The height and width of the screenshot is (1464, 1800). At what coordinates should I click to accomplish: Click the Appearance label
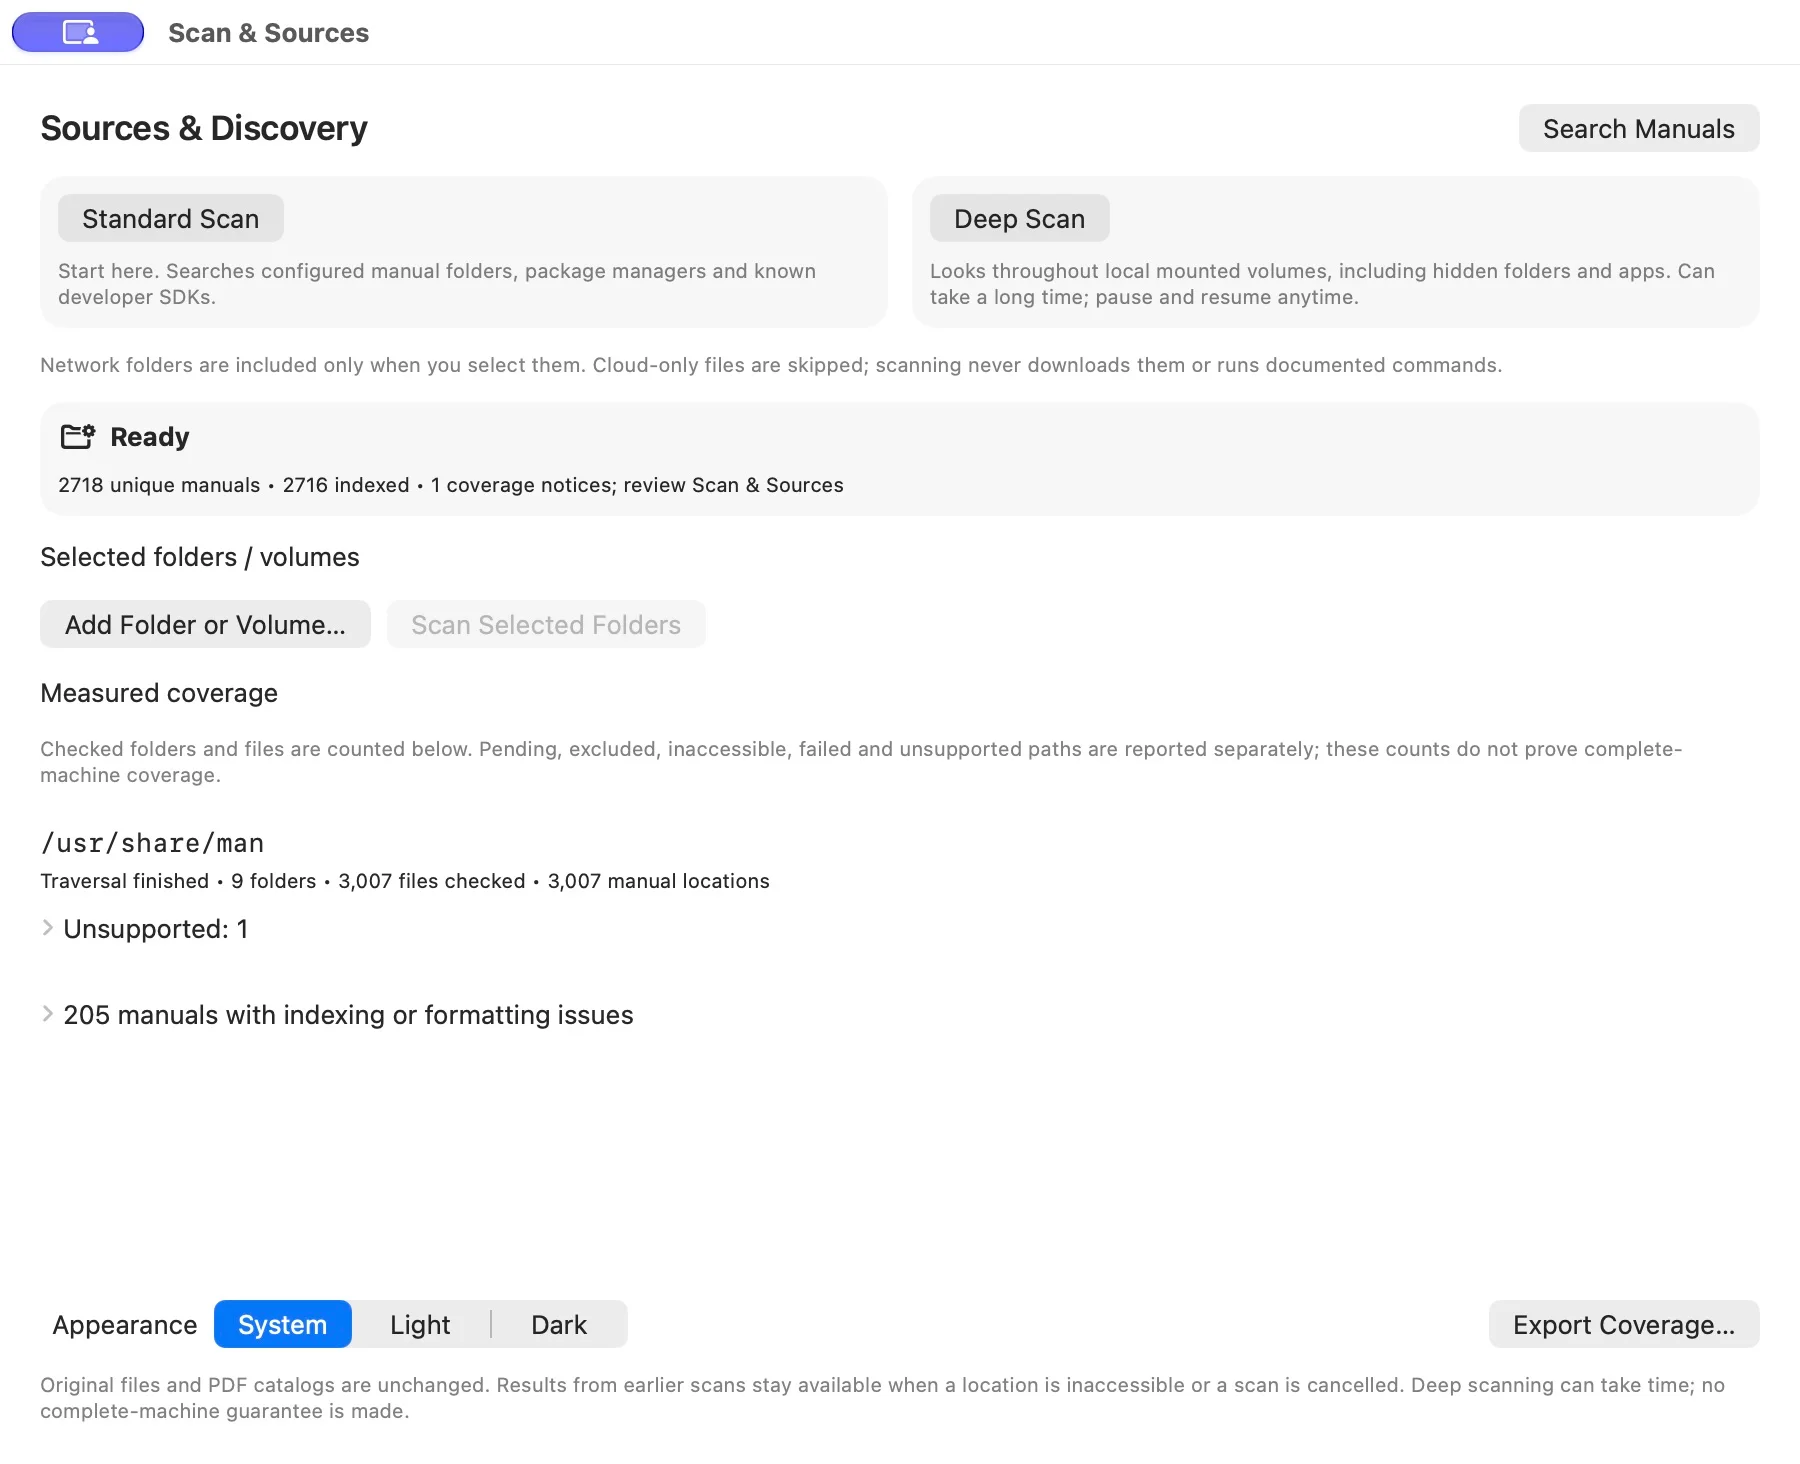(125, 1324)
